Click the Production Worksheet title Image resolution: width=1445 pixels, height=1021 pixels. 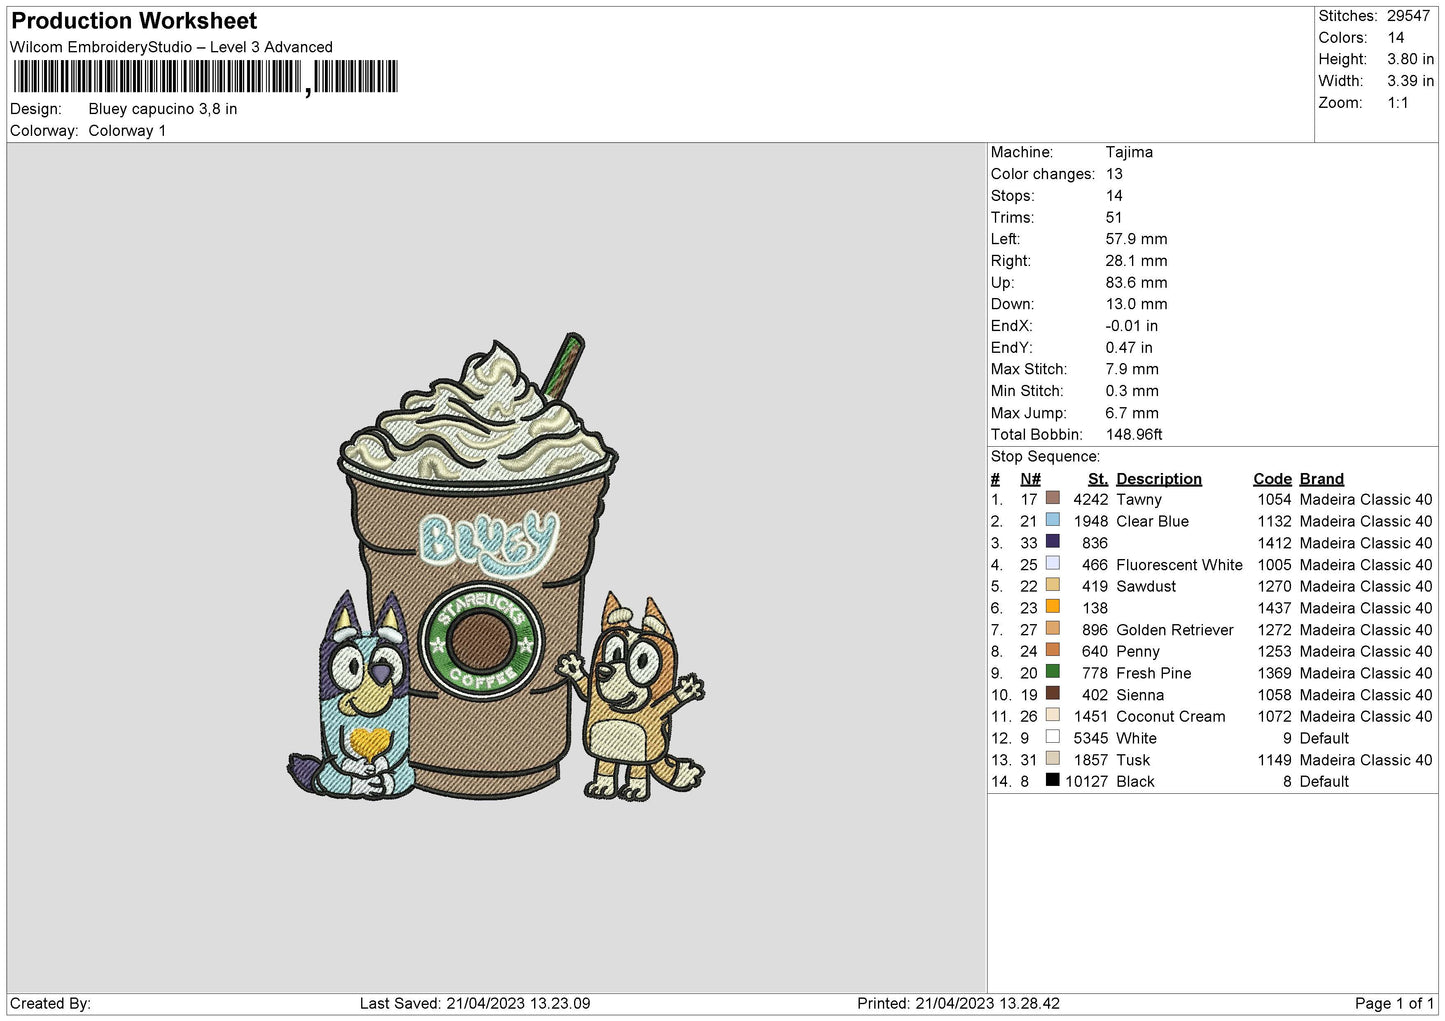[x=134, y=21]
